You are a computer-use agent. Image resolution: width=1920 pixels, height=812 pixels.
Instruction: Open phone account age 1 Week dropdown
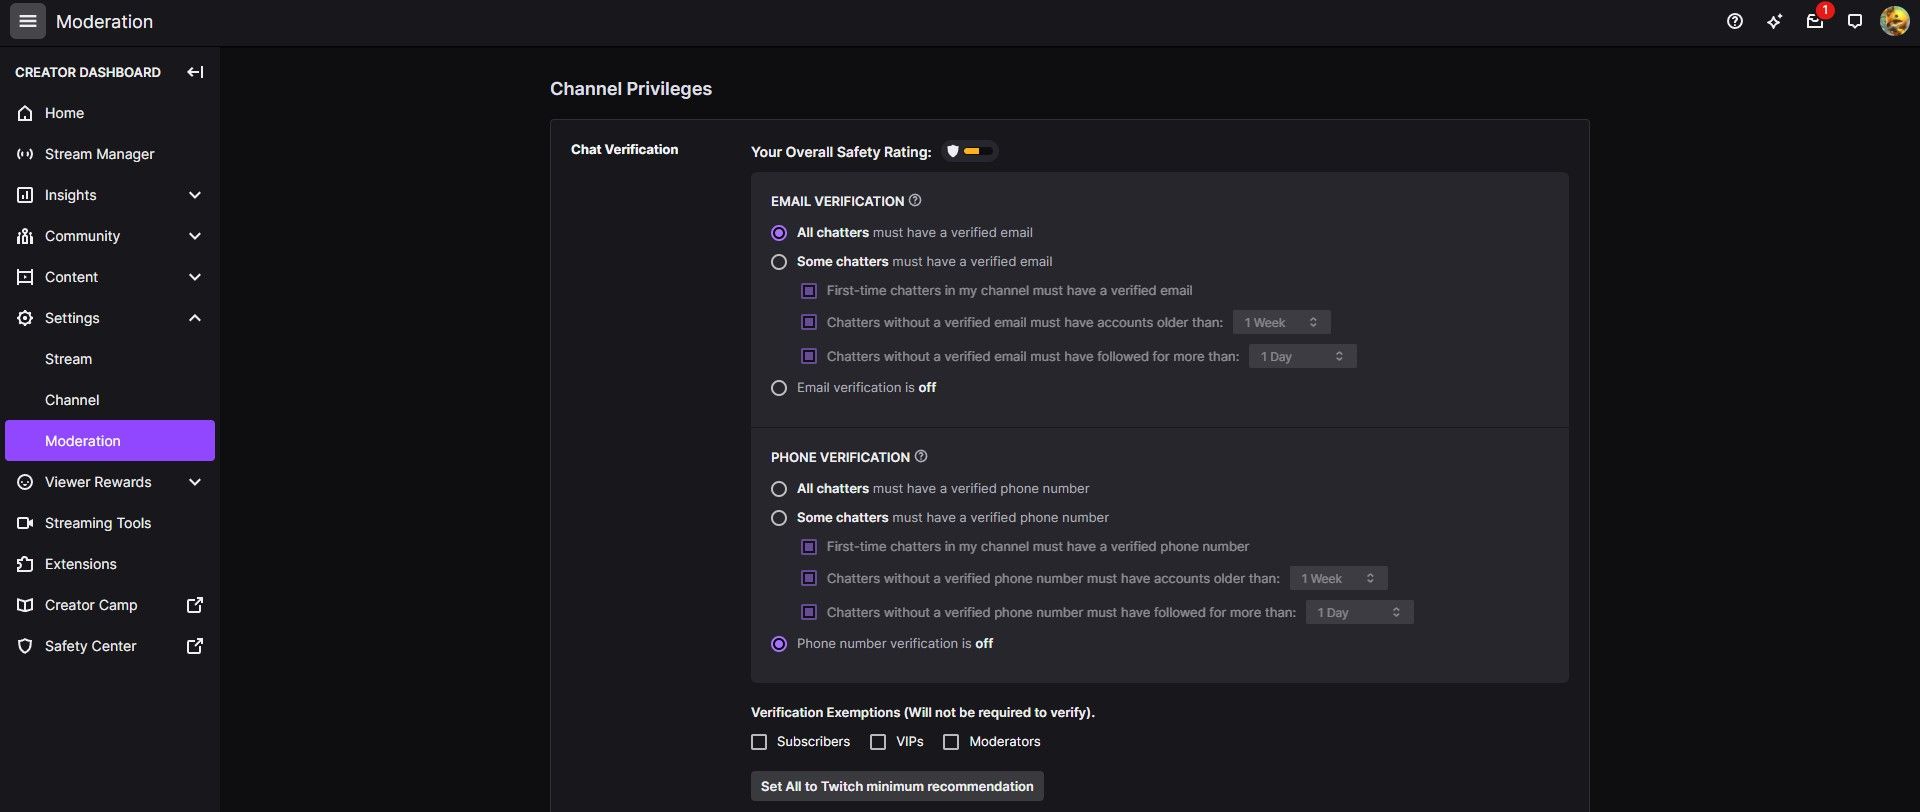[x=1338, y=578]
